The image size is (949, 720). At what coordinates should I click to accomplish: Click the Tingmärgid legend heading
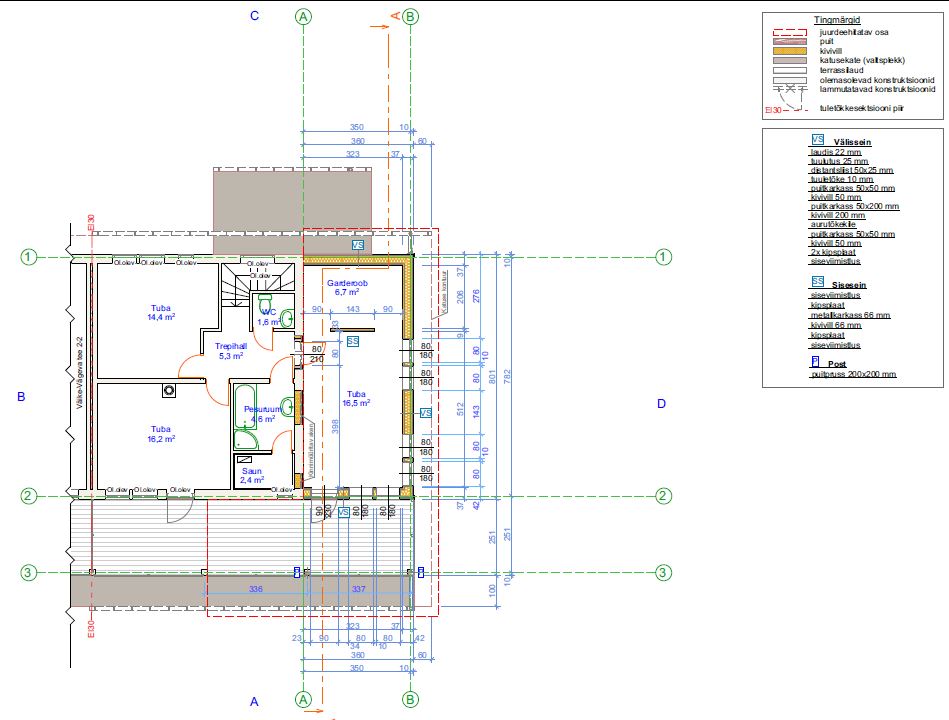click(x=838, y=19)
